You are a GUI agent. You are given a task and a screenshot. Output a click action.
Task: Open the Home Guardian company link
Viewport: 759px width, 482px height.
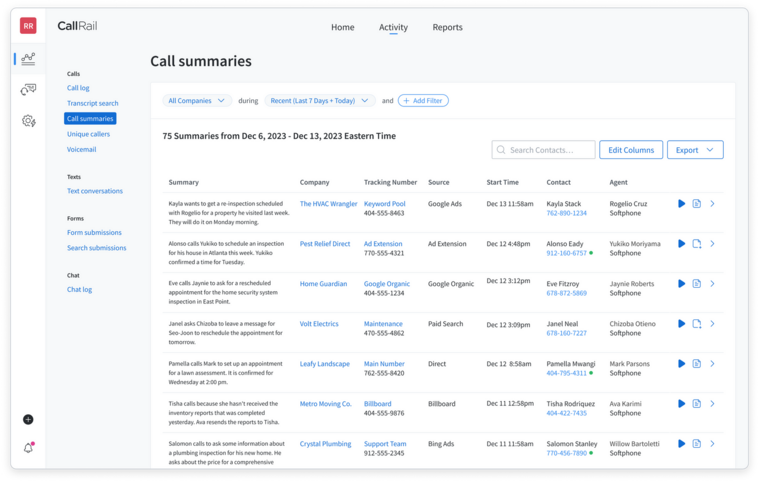click(323, 284)
